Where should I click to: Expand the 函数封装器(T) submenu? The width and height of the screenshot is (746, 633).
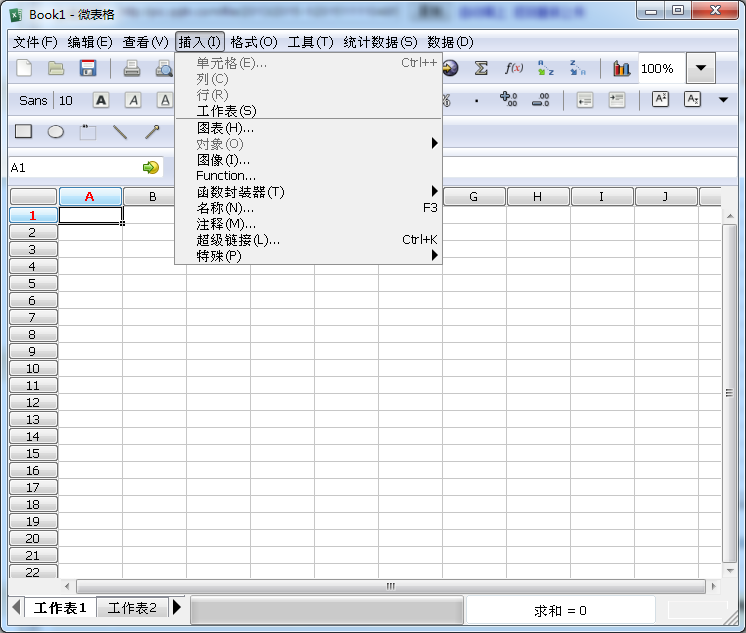(x=240, y=192)
